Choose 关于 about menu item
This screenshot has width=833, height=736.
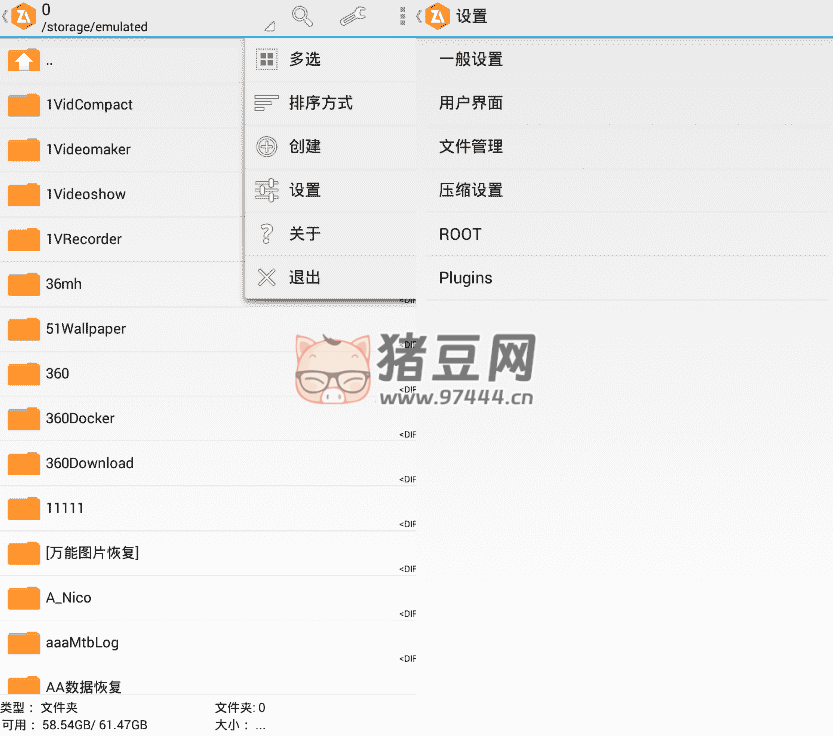[x=330, y=234]
